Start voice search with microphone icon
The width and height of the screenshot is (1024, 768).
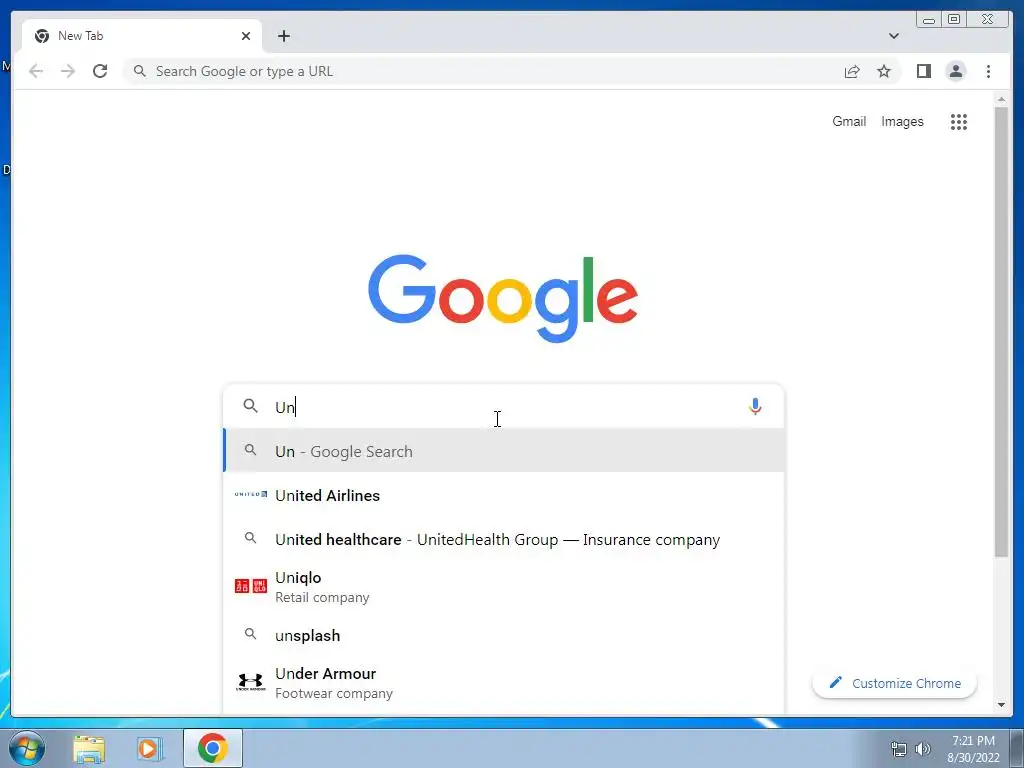click(755, 406)
